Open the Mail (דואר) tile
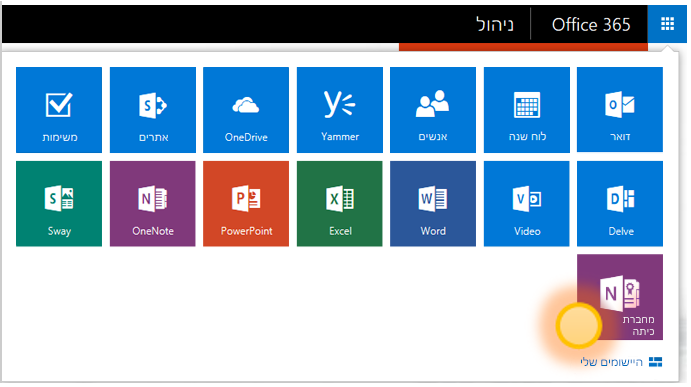 point(620,110)
